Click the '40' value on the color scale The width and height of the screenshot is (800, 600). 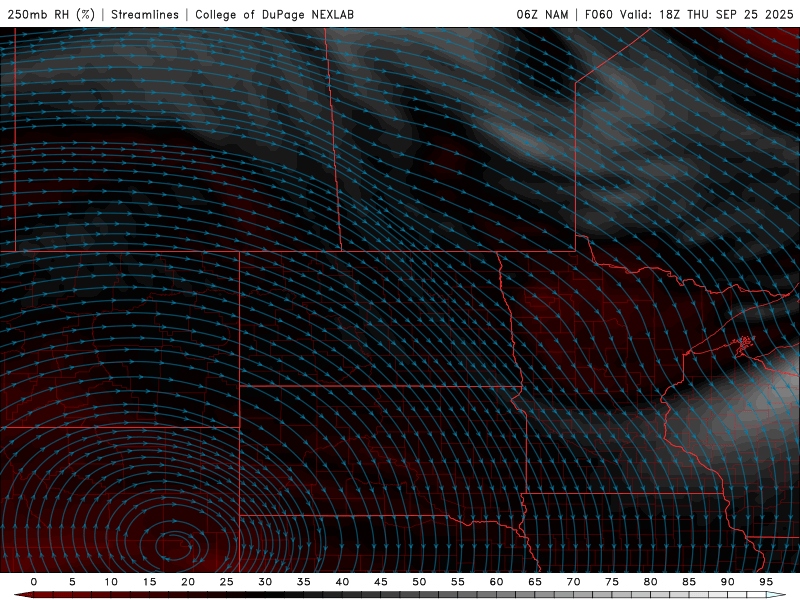[342, 582]
